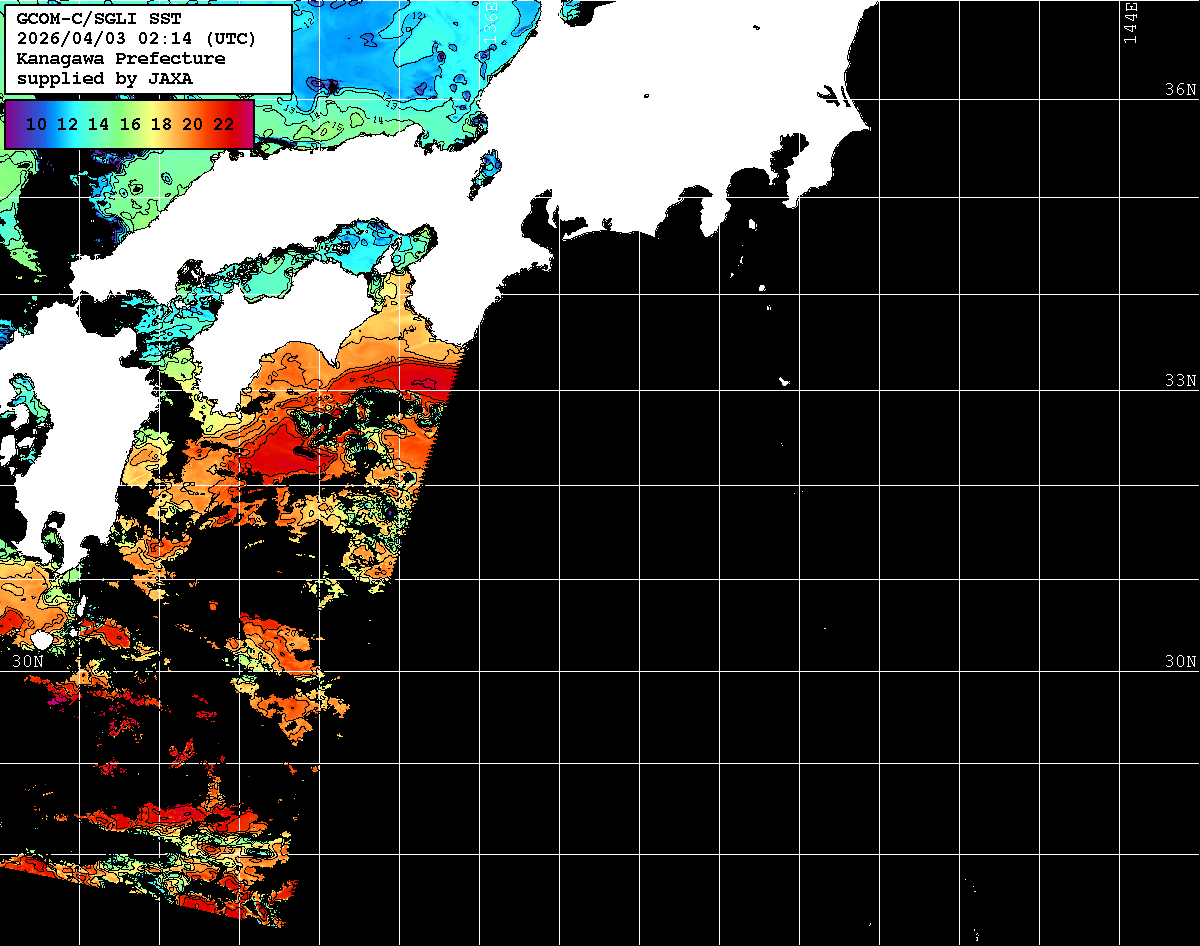Click the GCOM-C/SGLI SST title text
Viewport: 1200px width, 946px height.
click(99, 19)
